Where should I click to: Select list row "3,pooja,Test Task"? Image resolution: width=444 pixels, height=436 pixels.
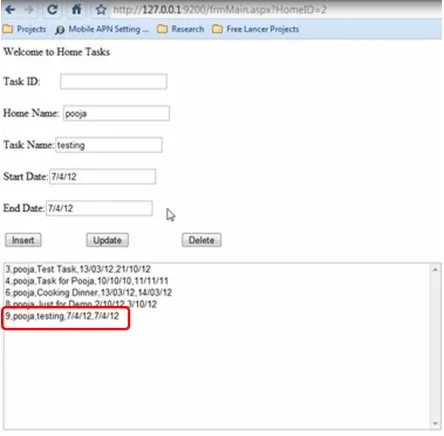pos(217,269)
